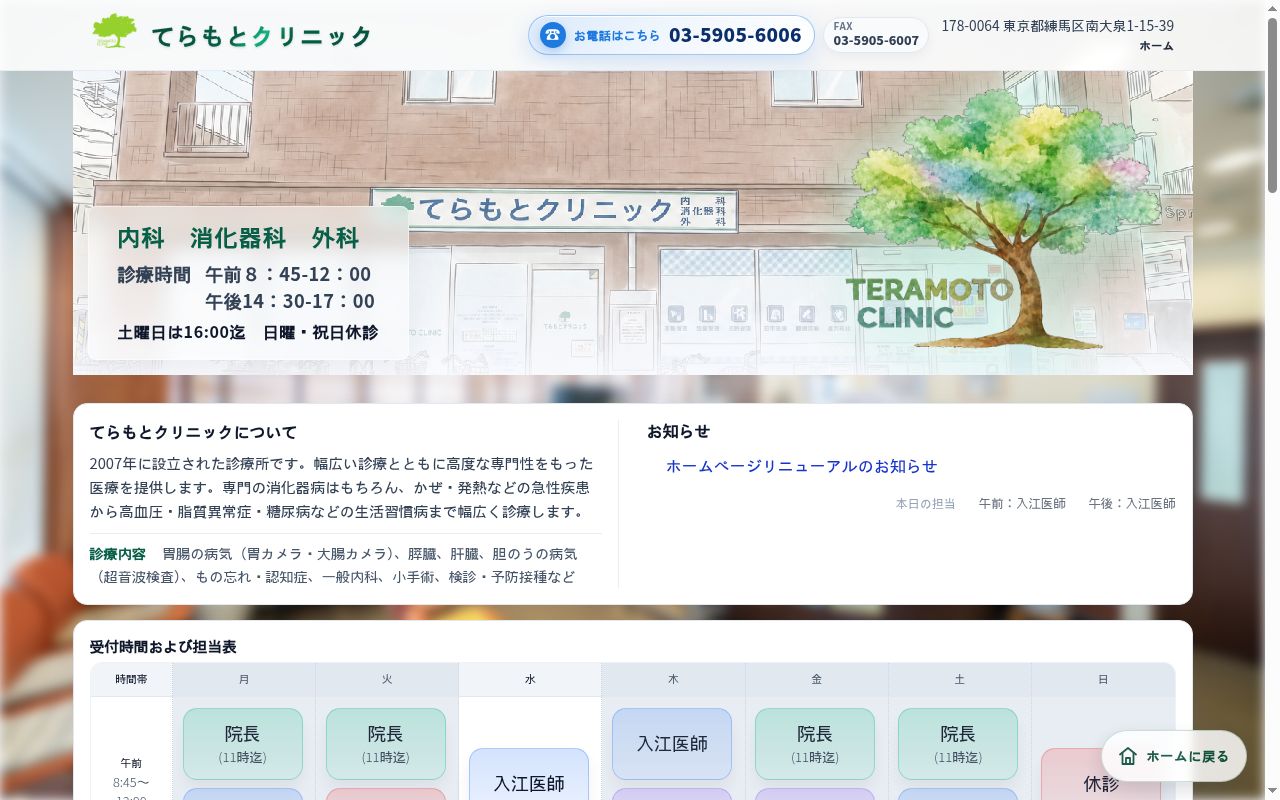Open ホームページリニューアルのお知らせ link
Viewport: 1280px width, 800px height.
801,466
